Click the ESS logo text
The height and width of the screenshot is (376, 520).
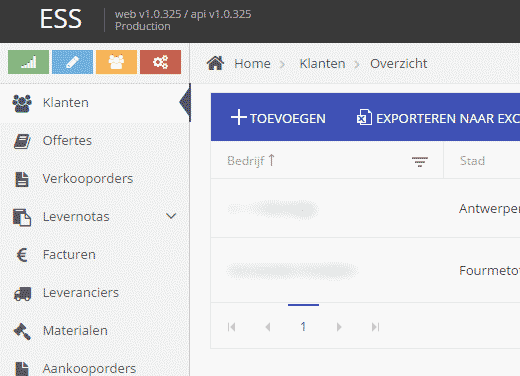coord(60,19)
